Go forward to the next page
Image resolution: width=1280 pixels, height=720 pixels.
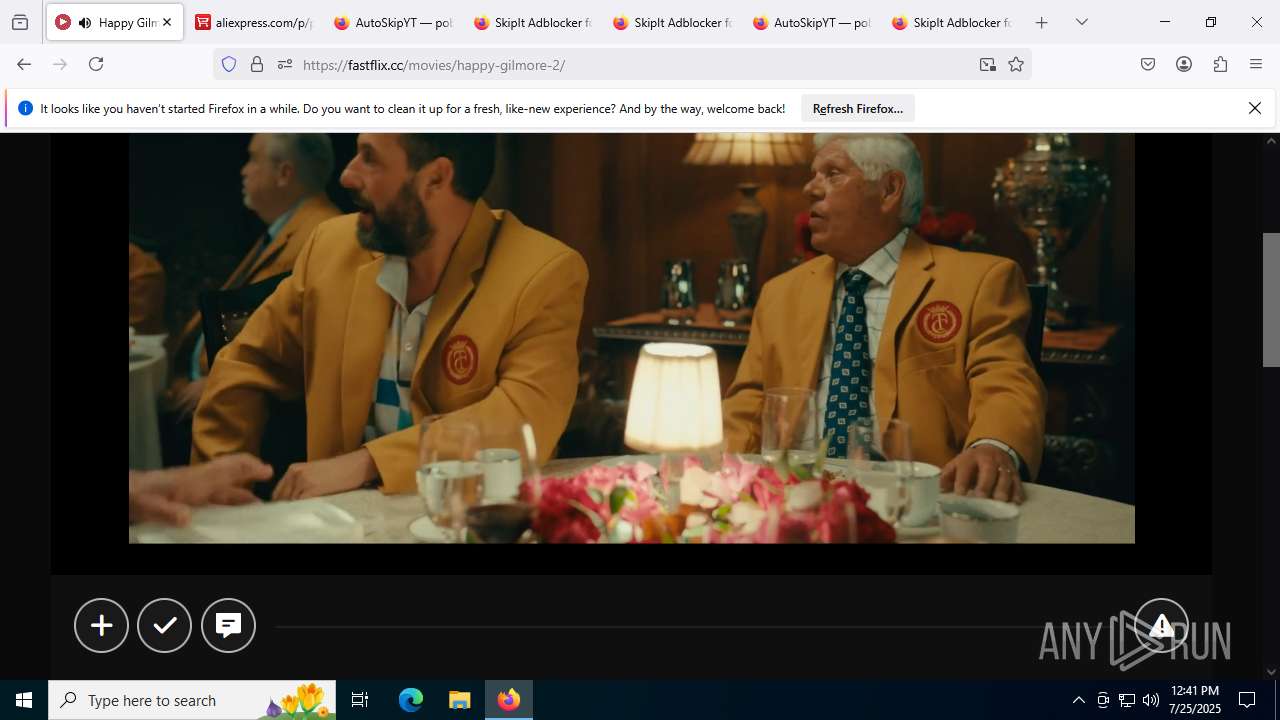pos(60,64)
